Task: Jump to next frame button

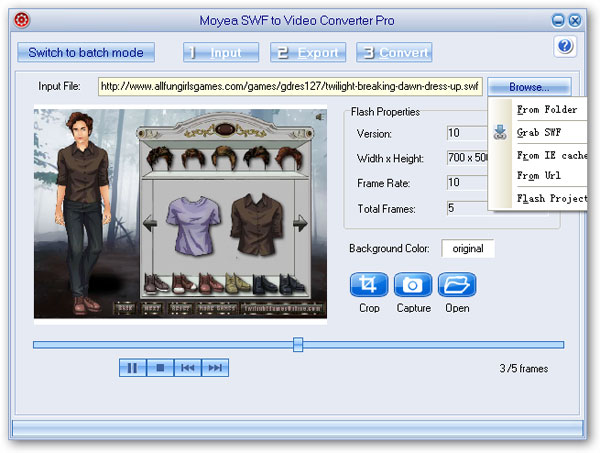Action: pyautogui.click(x=215, y=368)
